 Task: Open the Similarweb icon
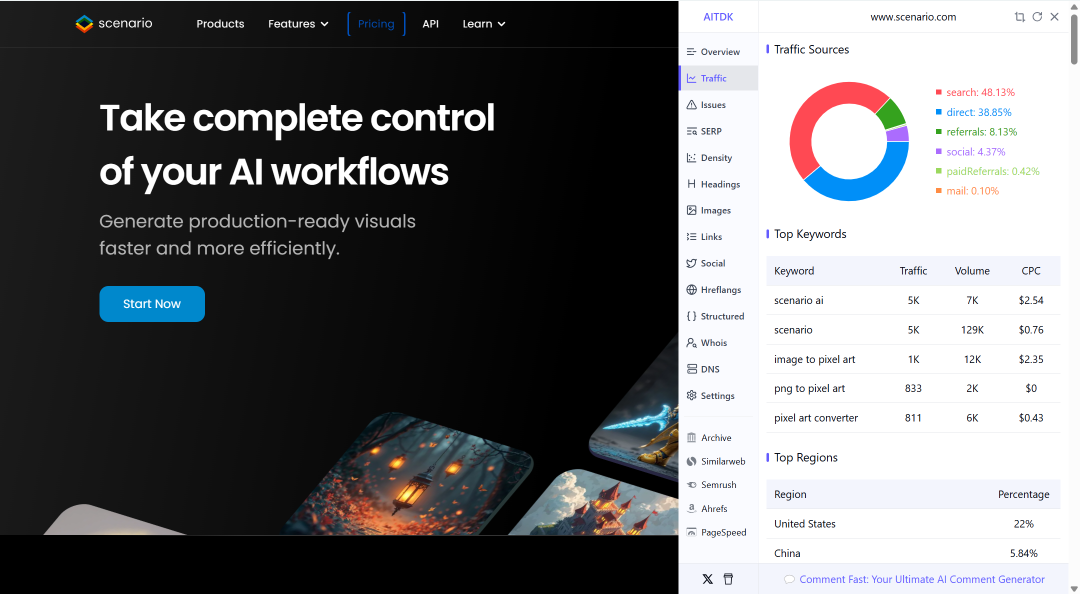(x=691, y=462)
